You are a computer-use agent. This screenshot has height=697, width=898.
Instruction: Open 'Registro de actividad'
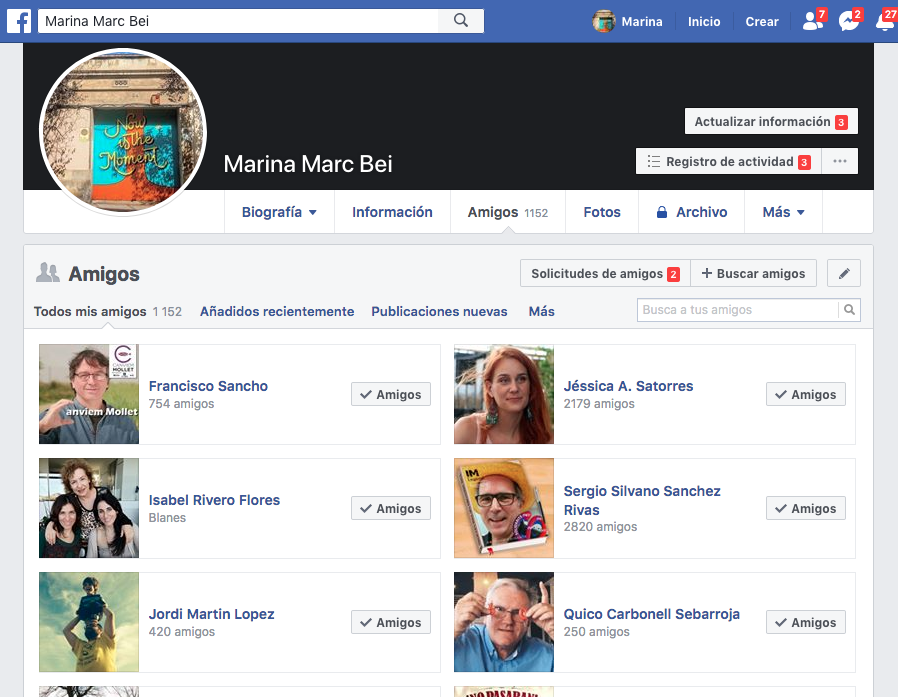coord(728,161)
